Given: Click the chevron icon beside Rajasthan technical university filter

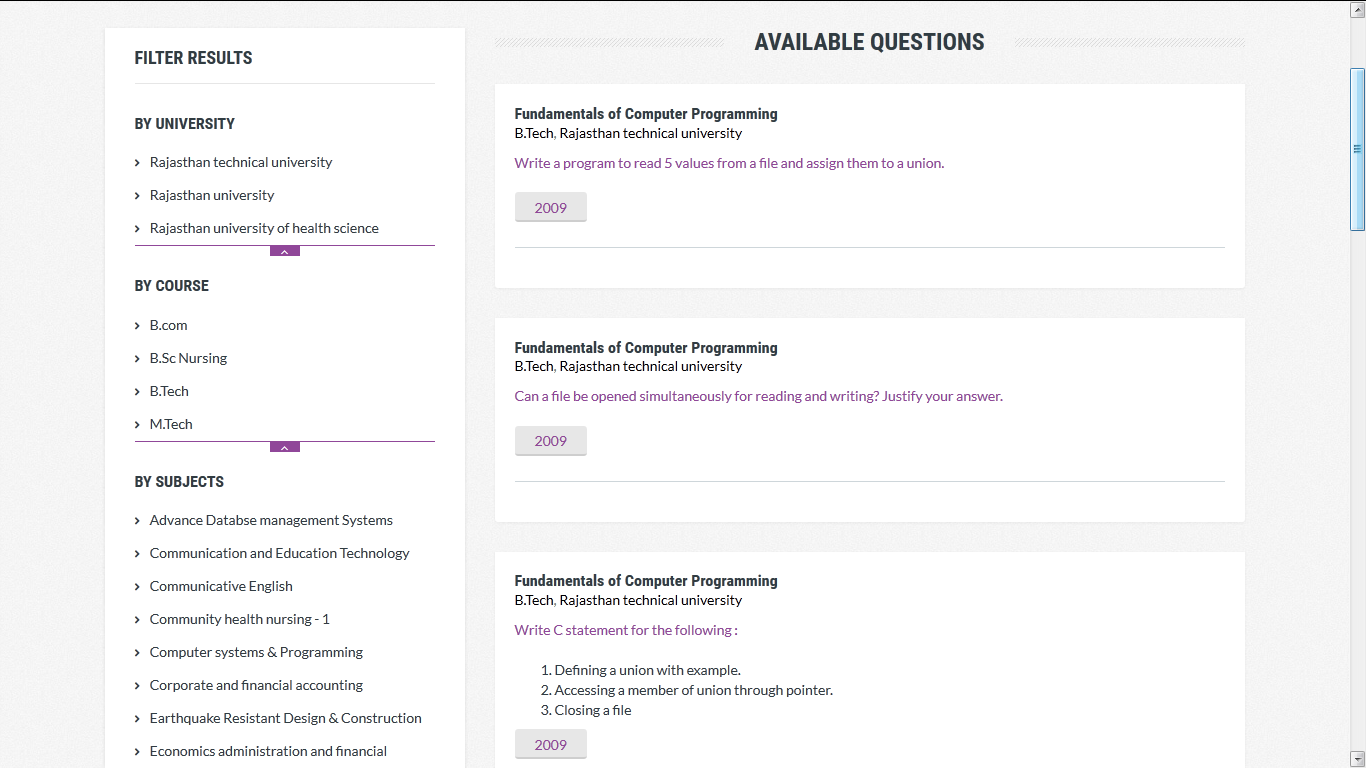Looking at the screenshot, I should [137, 162].
